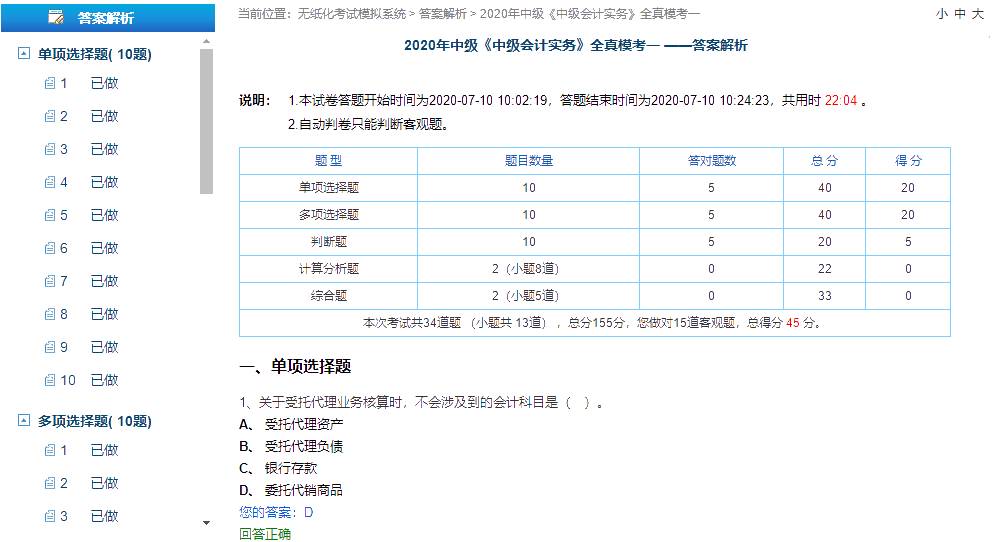Image resolution: width=992 pixels, height=542 pixels.
Task: Select 已做 status of multiple-choice question 2
Action: (104, 483)
